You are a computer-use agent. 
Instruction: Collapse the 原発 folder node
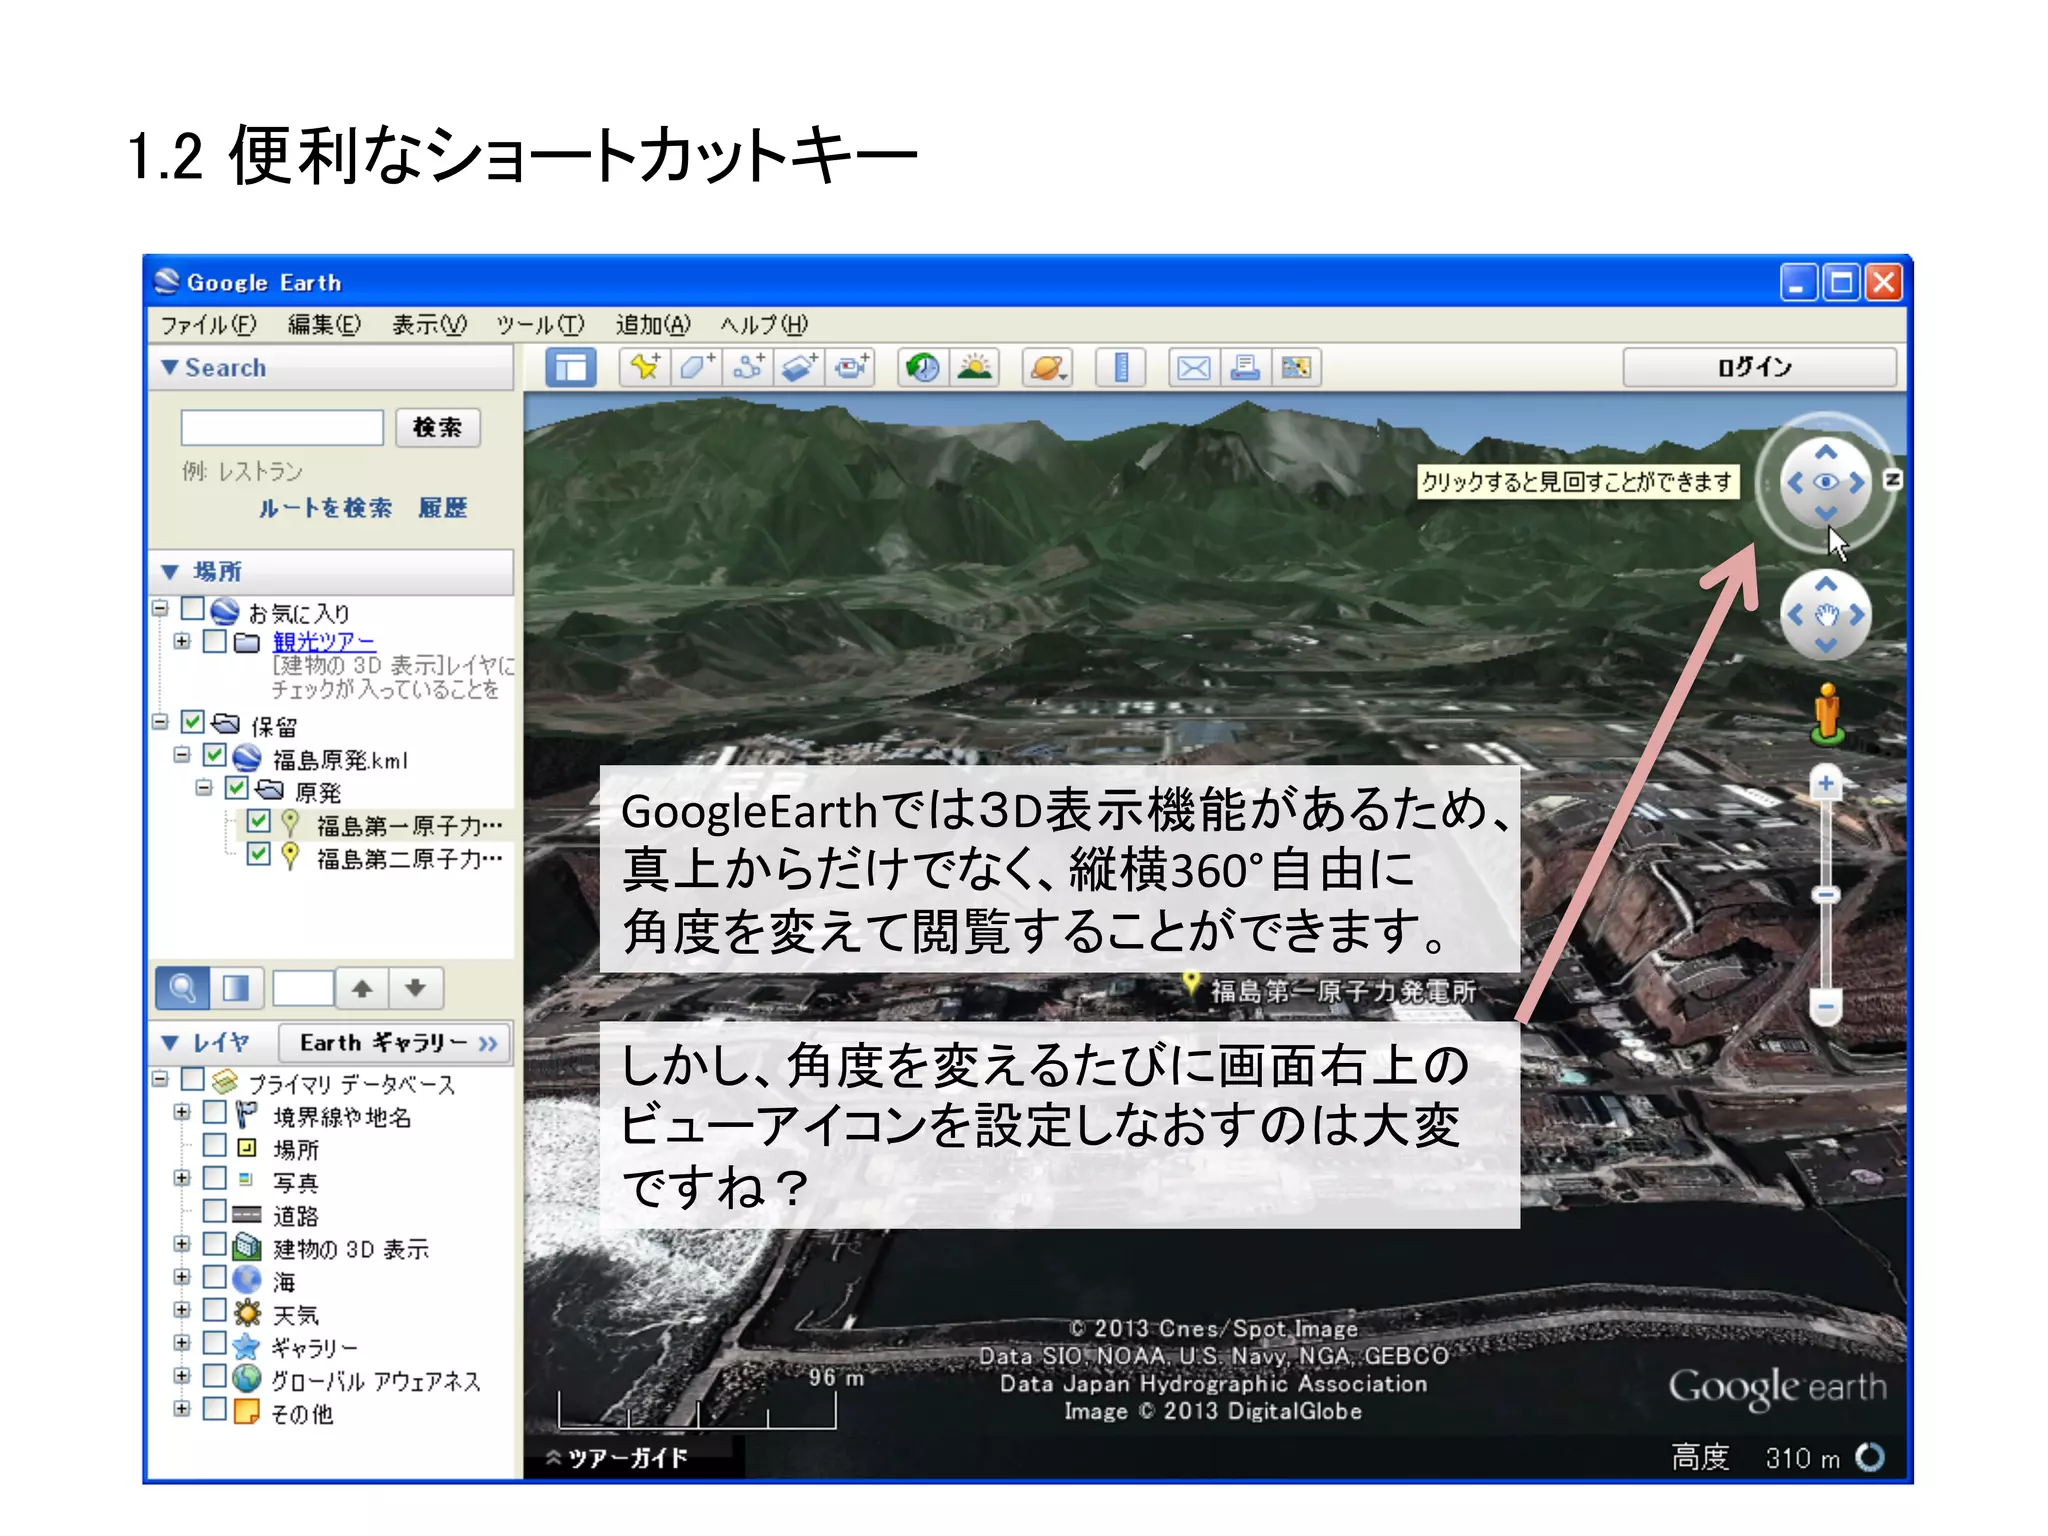pos(204,788)
